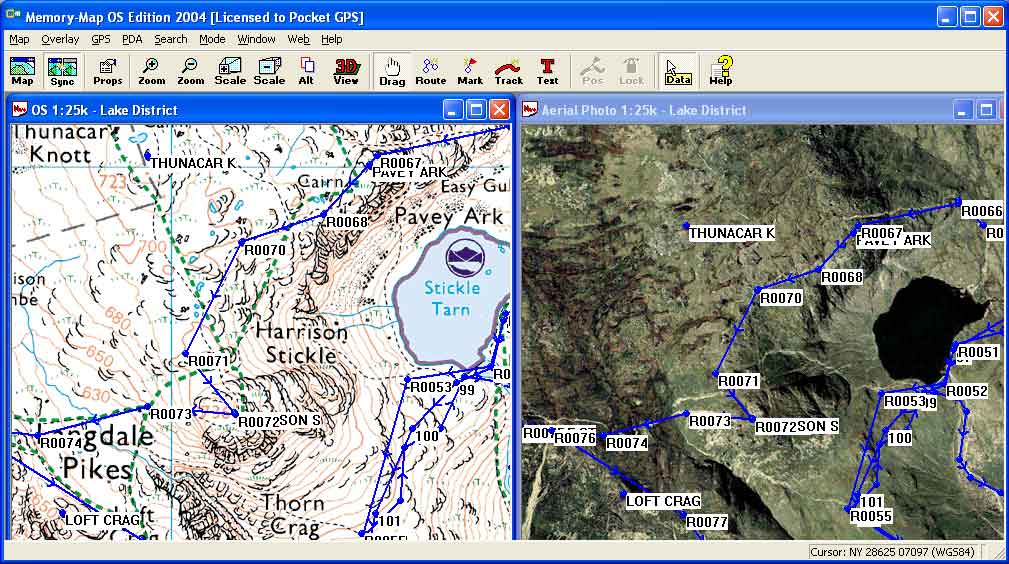Open the Help menu in menu bar
Image resolution: width=1009 pixels, height=564 pixels.
click(x=331, y=39)
